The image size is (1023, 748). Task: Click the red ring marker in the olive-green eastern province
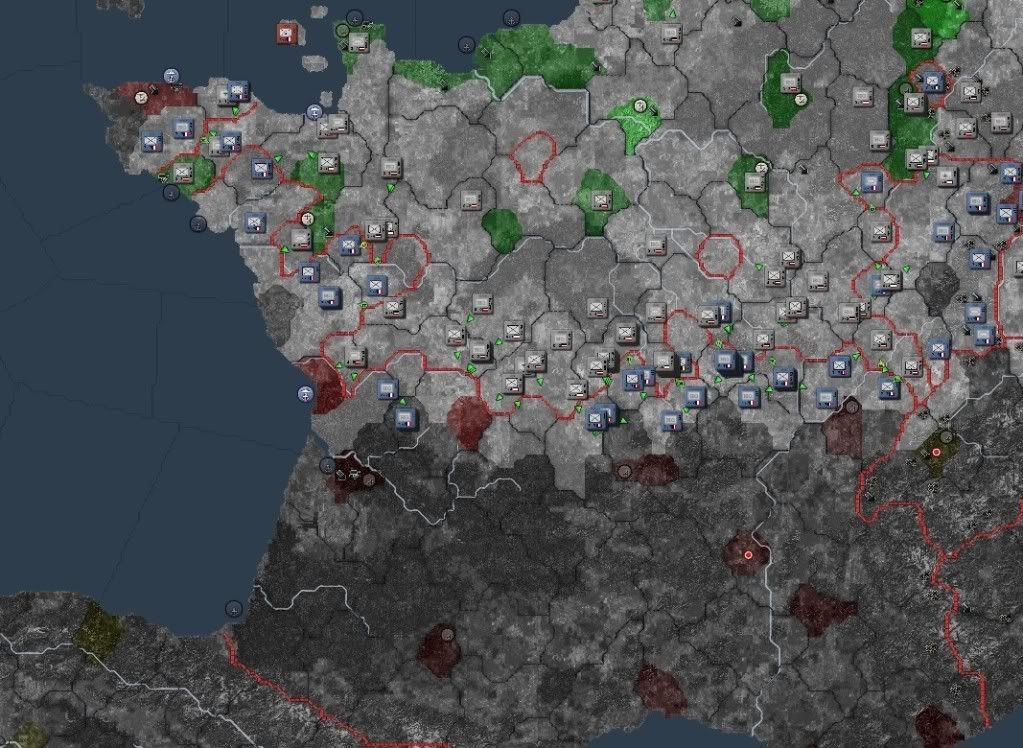click(937, 452)
